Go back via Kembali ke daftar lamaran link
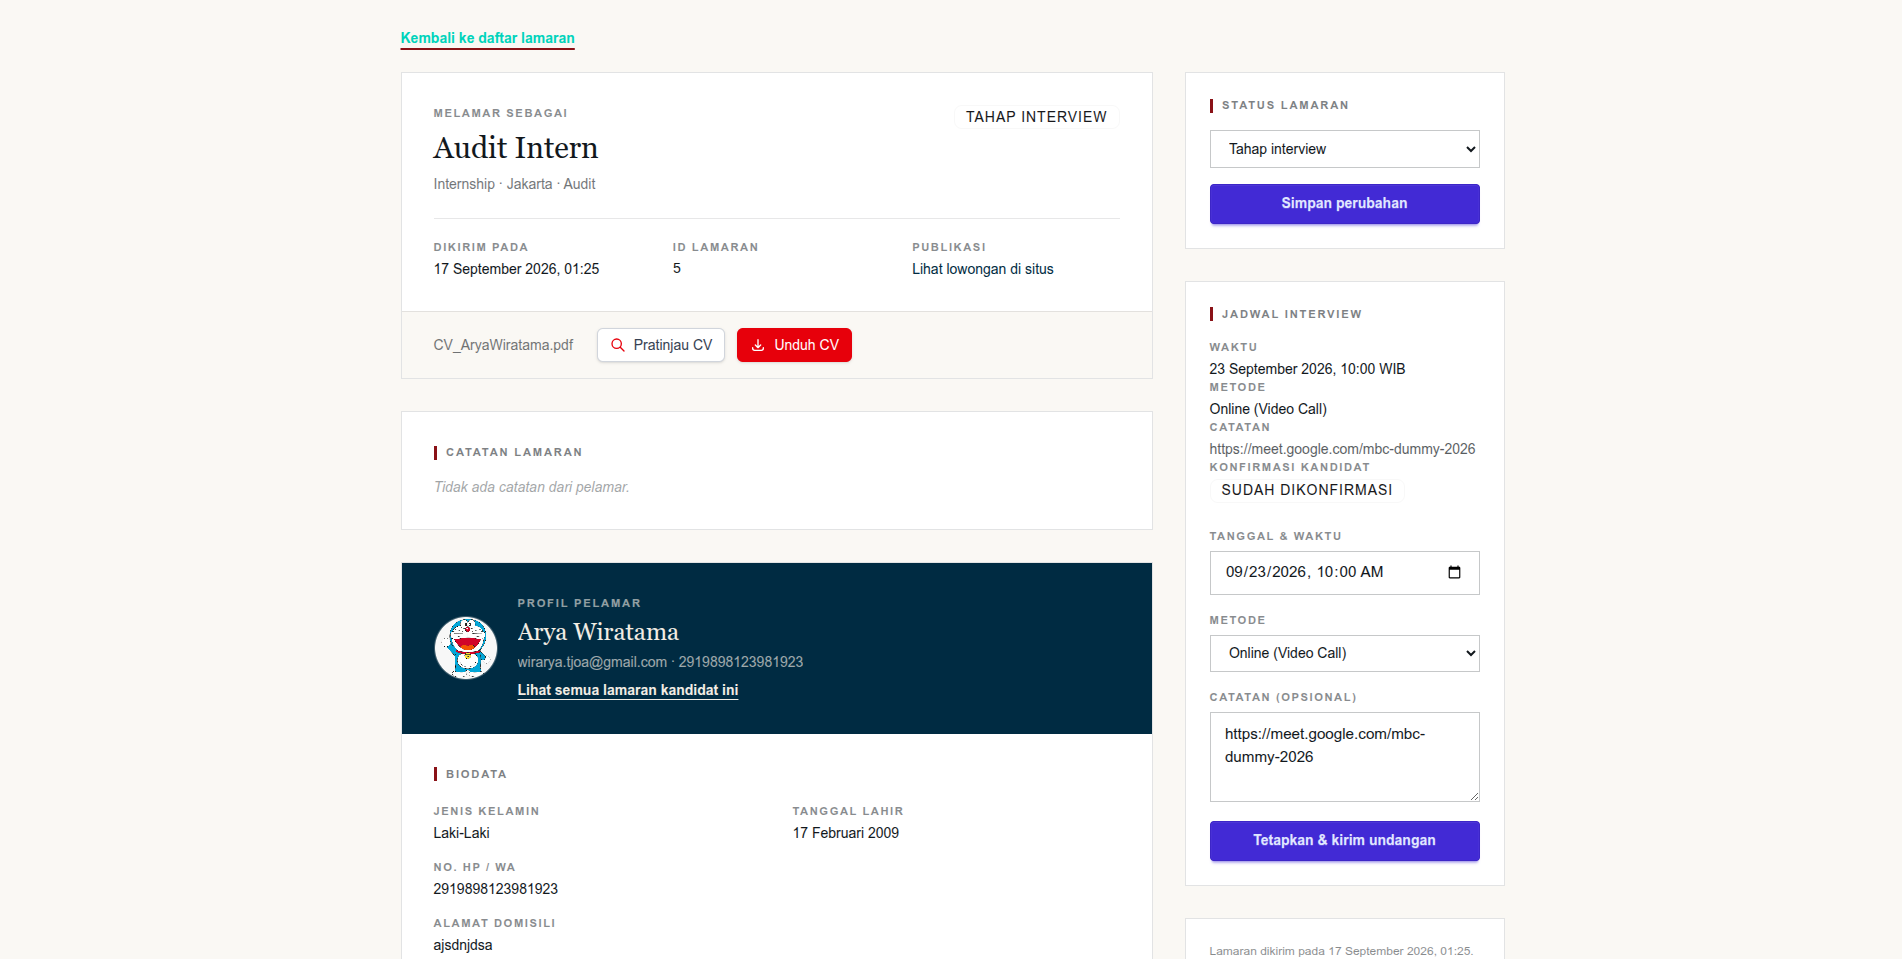This screenshot has width=1902, height=959. [487, 38]
